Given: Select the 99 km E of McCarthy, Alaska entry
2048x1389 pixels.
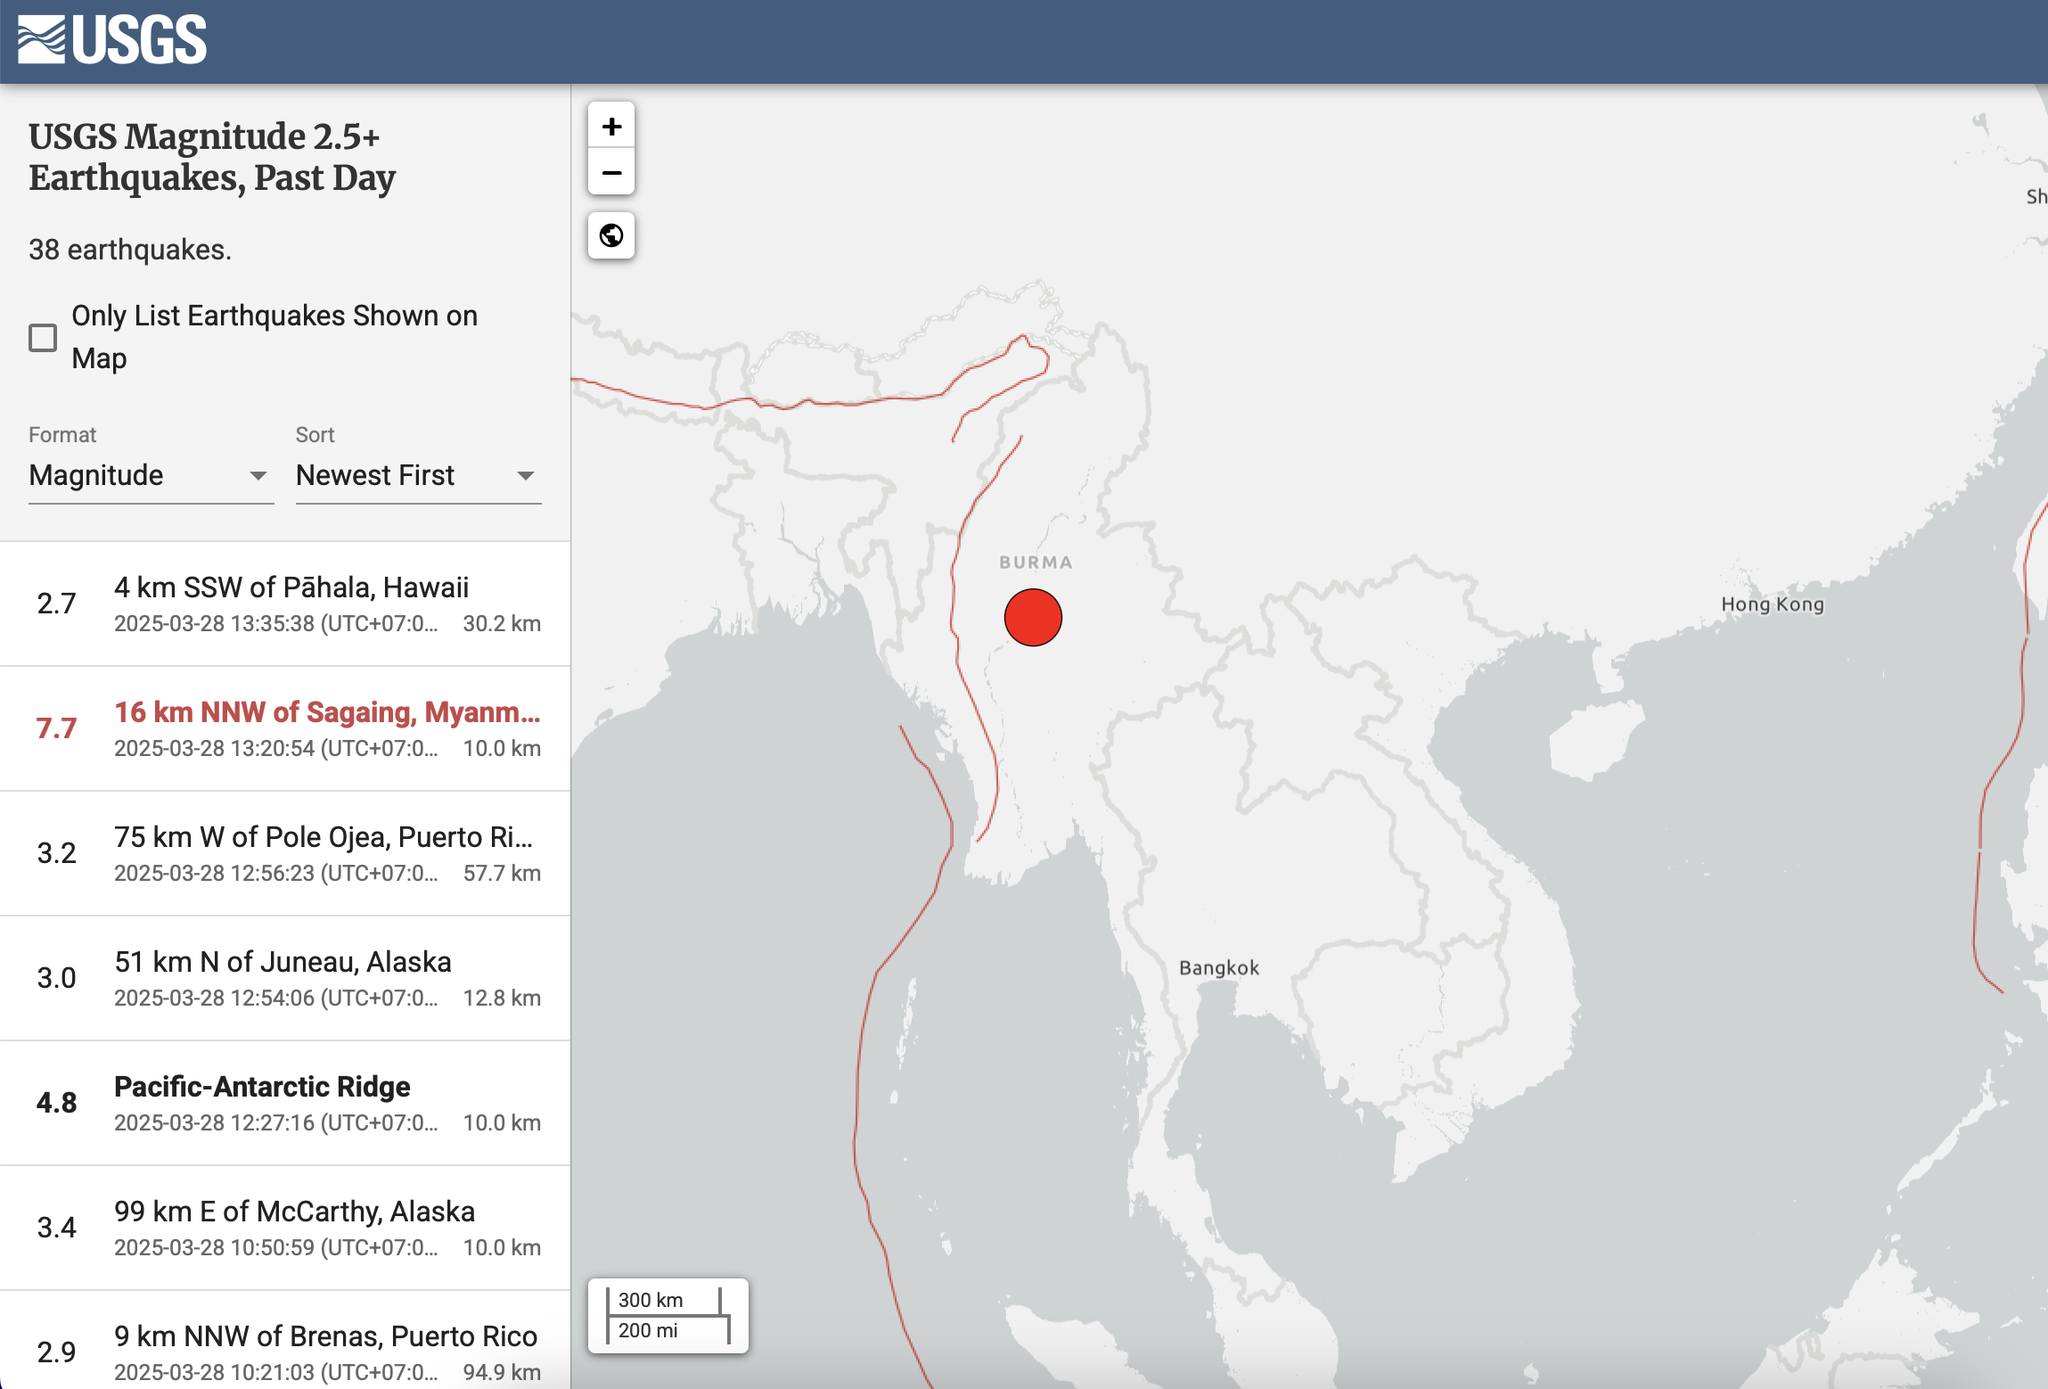Looking at the screenshot, I should 285,1228.
